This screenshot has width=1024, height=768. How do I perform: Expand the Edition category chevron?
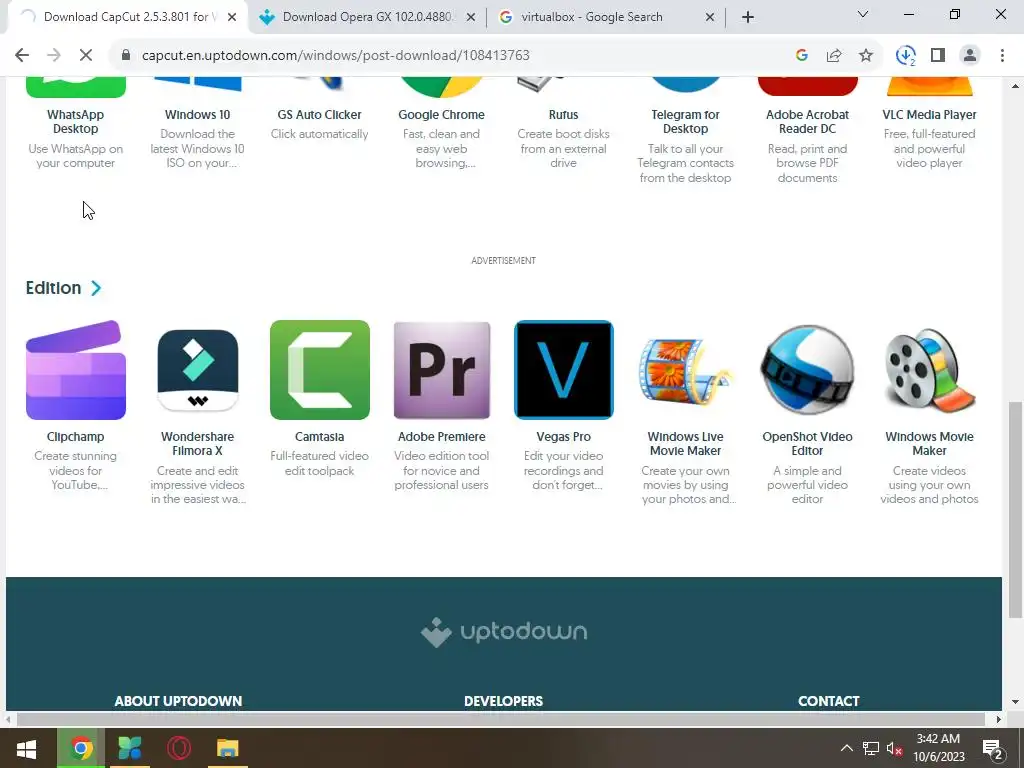(96, 288)
